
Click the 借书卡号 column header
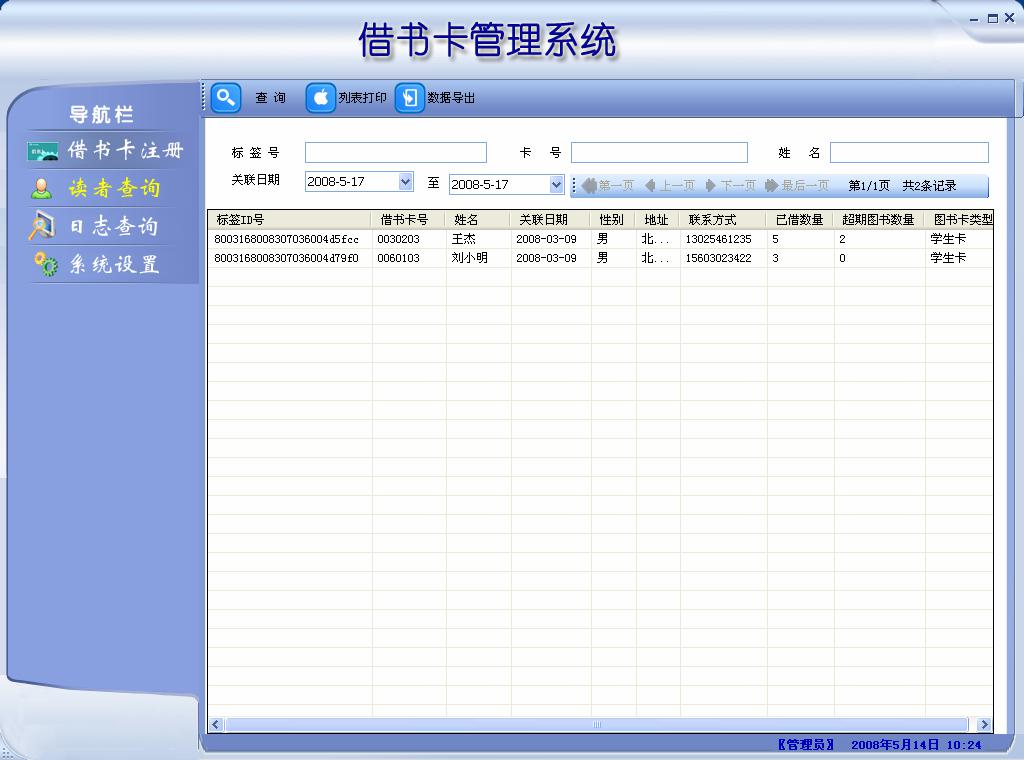(x=408, y=220)
